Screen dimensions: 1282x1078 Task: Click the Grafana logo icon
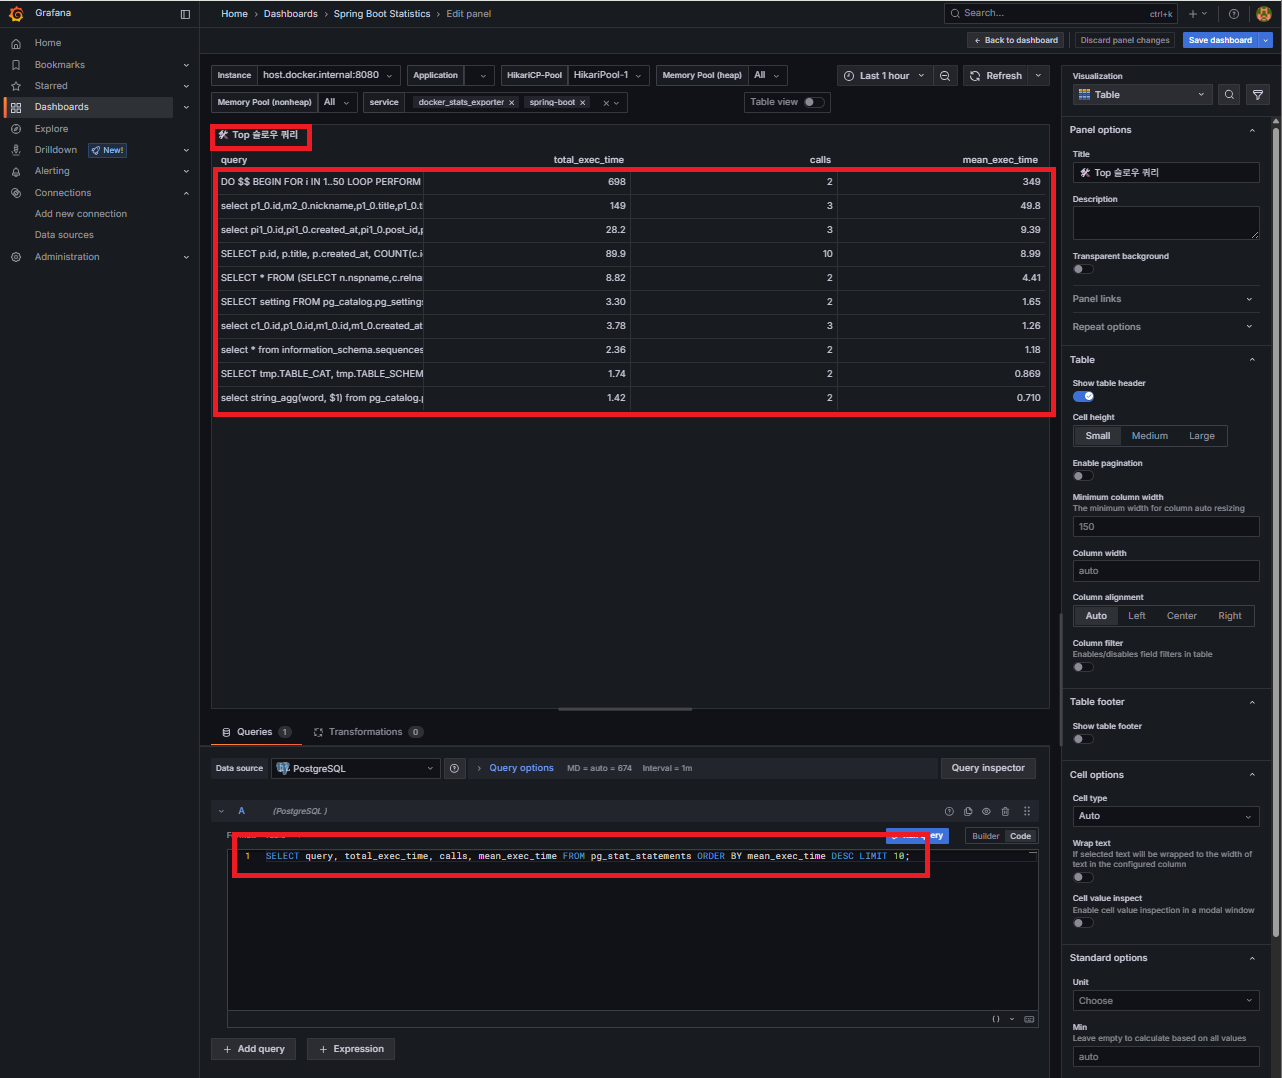coord(16,14)
